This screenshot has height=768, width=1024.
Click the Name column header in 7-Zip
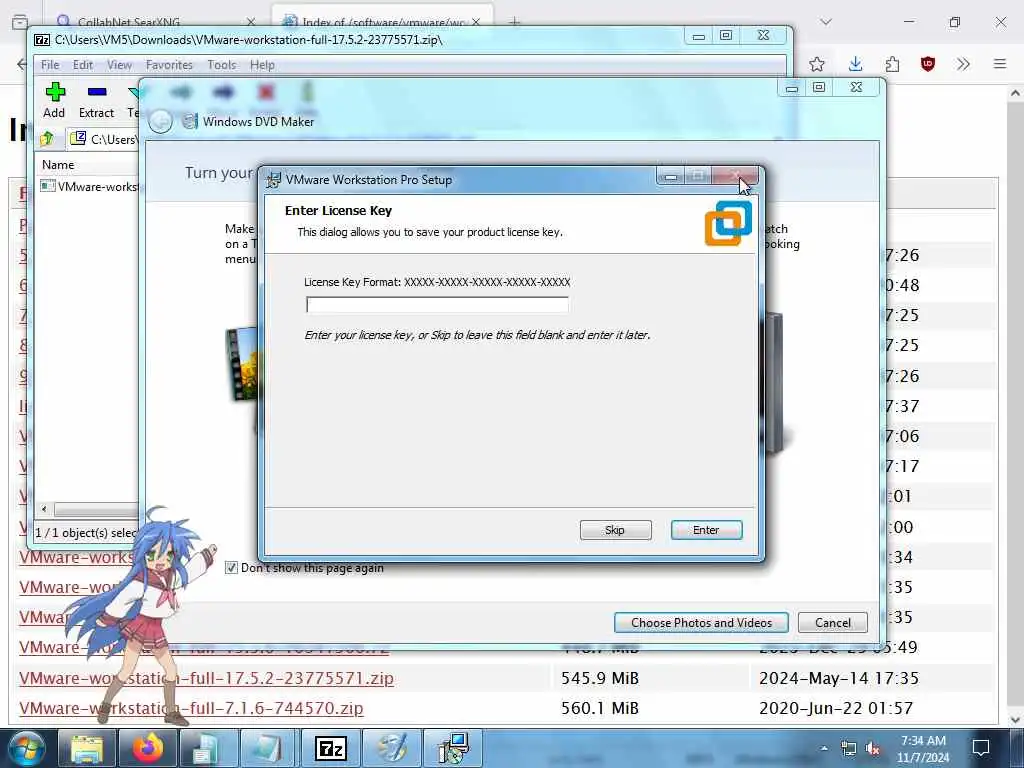click(57, 165)
